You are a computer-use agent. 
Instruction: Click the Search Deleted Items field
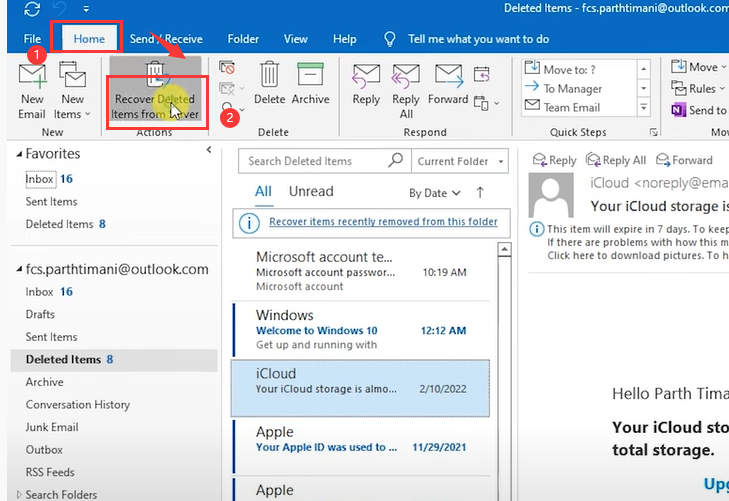click(313, 161)
